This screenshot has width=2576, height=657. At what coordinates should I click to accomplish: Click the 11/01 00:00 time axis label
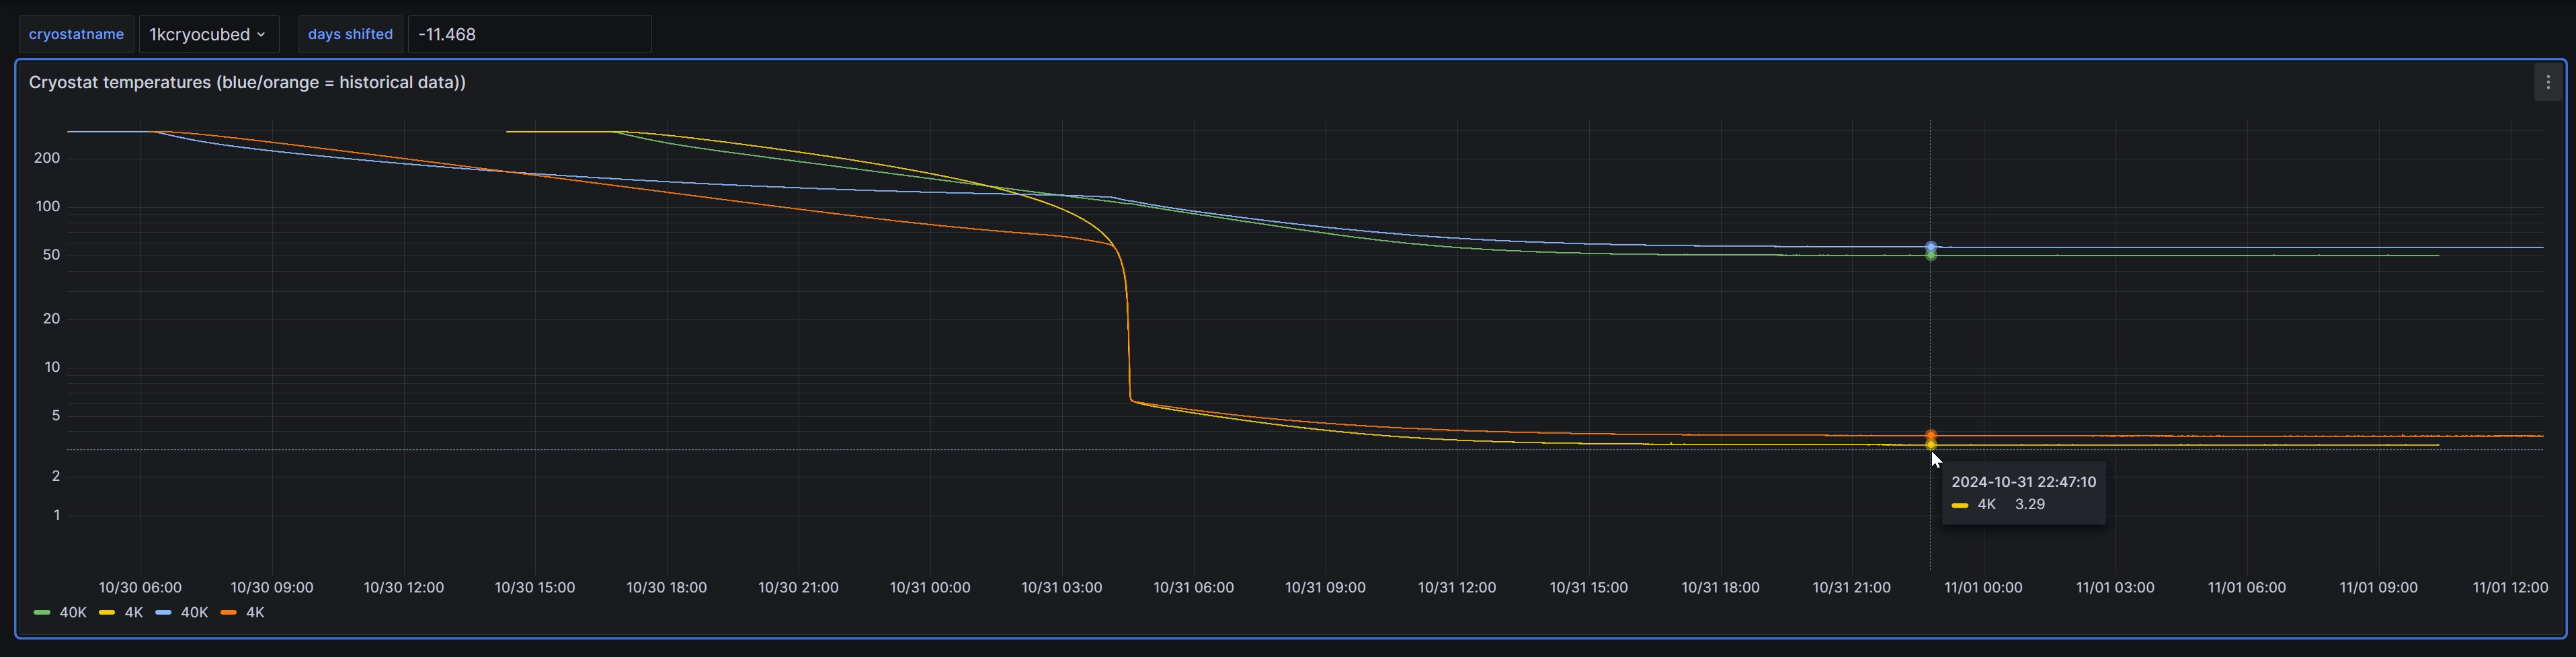pos(1983,588)
